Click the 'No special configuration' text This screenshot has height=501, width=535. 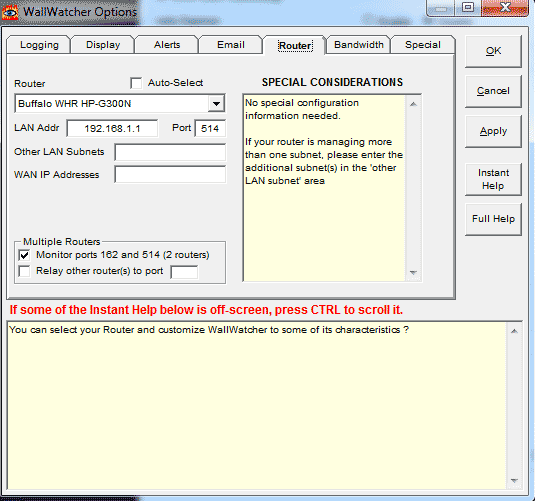(x=302, y=110)
